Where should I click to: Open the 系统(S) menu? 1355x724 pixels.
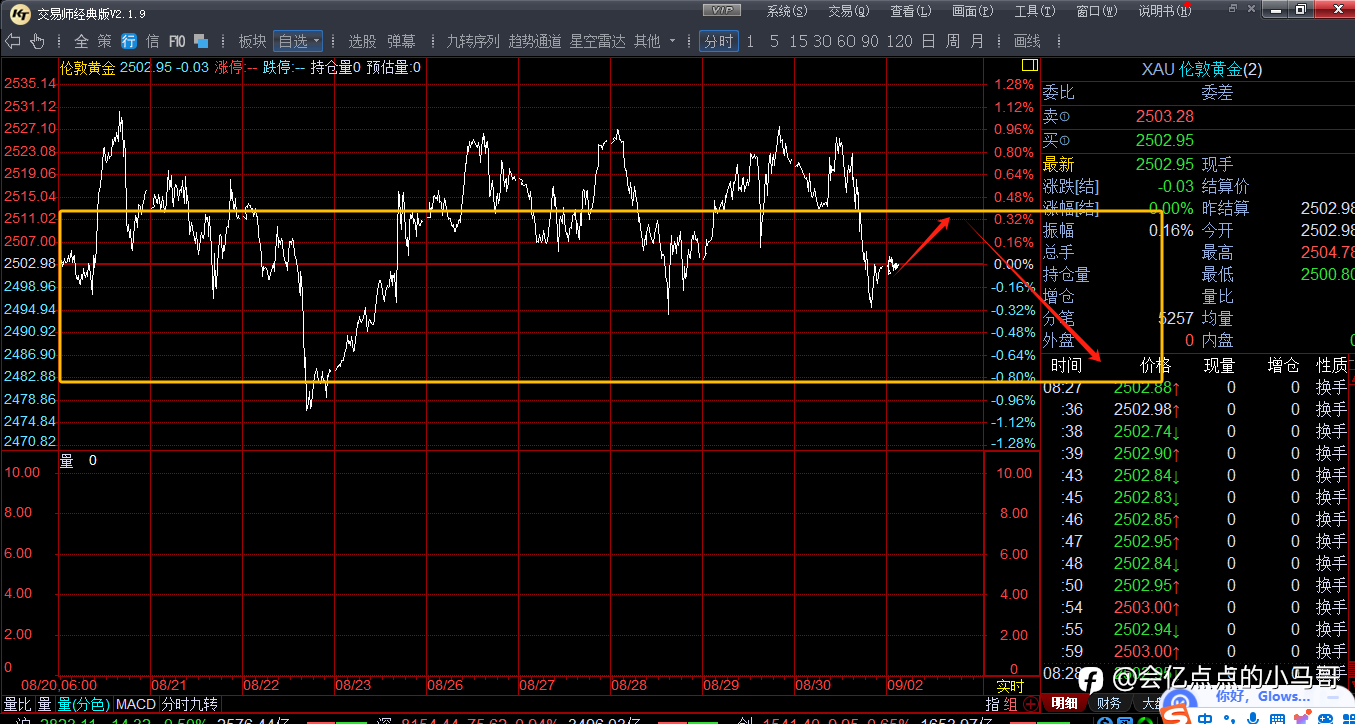786,11
